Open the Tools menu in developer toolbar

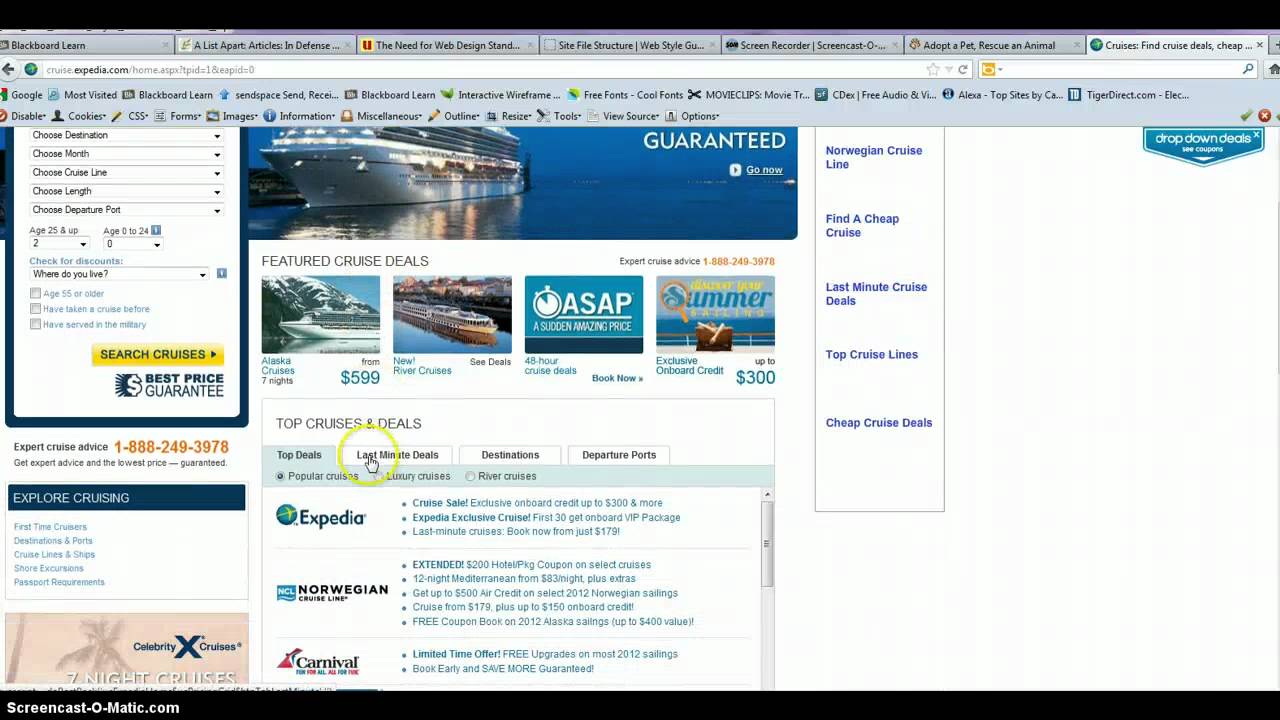coord(561,116)
